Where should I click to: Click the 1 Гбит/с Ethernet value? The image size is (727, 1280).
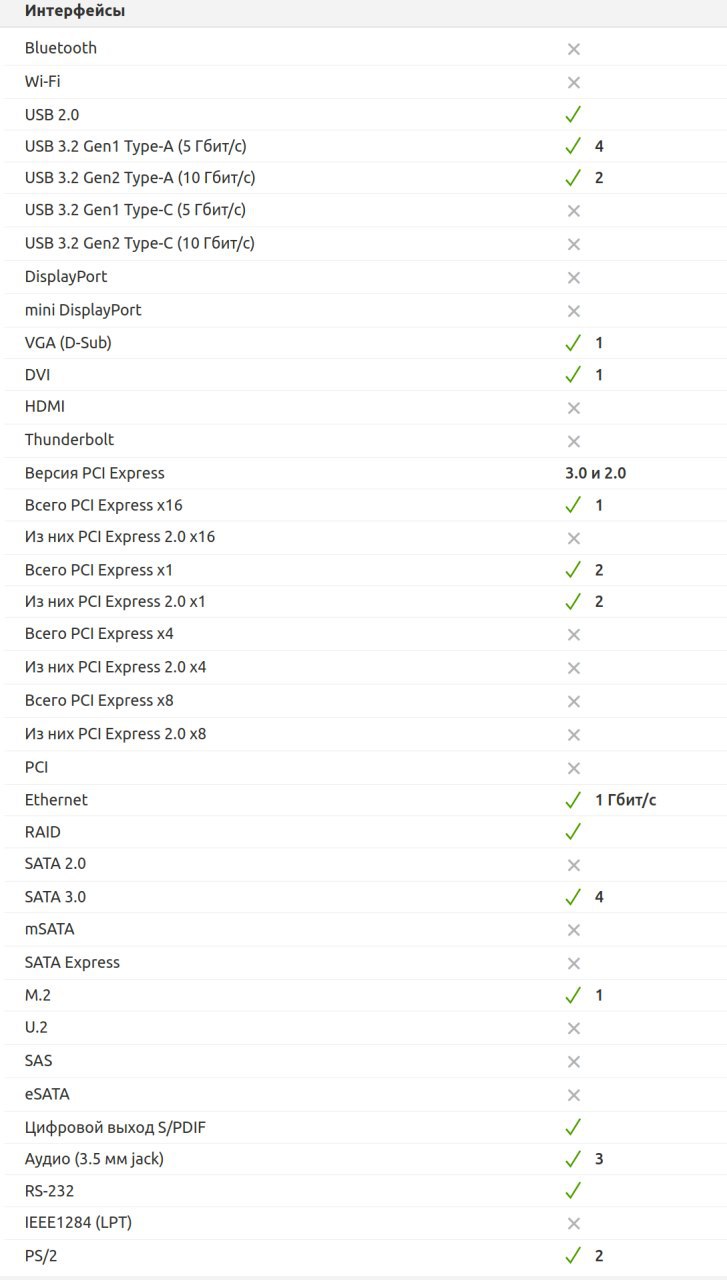(626, 800)
